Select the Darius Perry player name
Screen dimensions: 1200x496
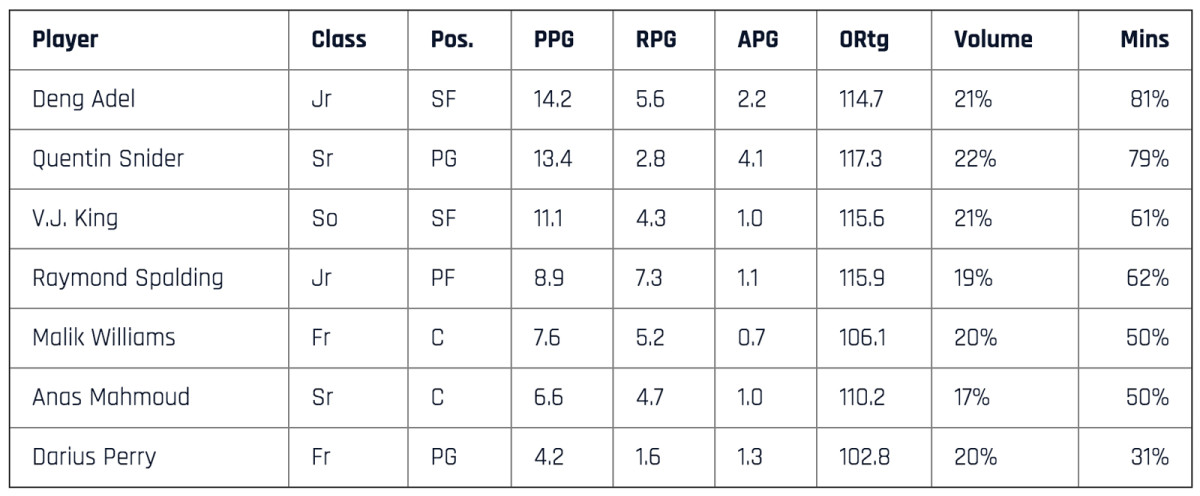[94, 457]
